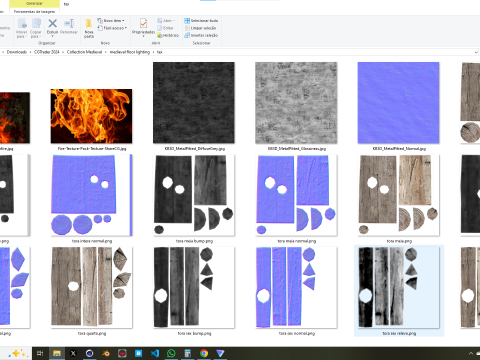Open the Novo item dropdown

tap(111, 21)
